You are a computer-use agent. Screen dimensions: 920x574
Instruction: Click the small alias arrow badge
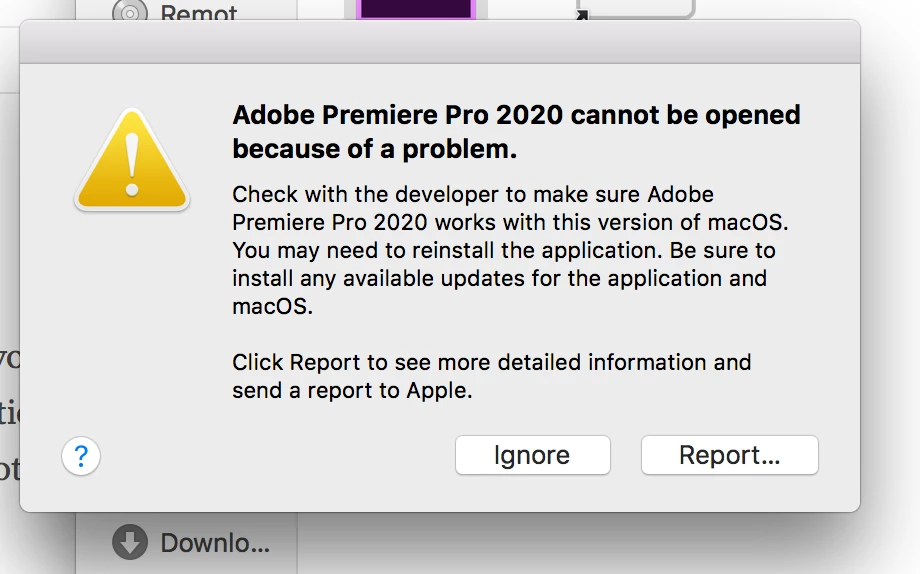(x=583, y=14)
